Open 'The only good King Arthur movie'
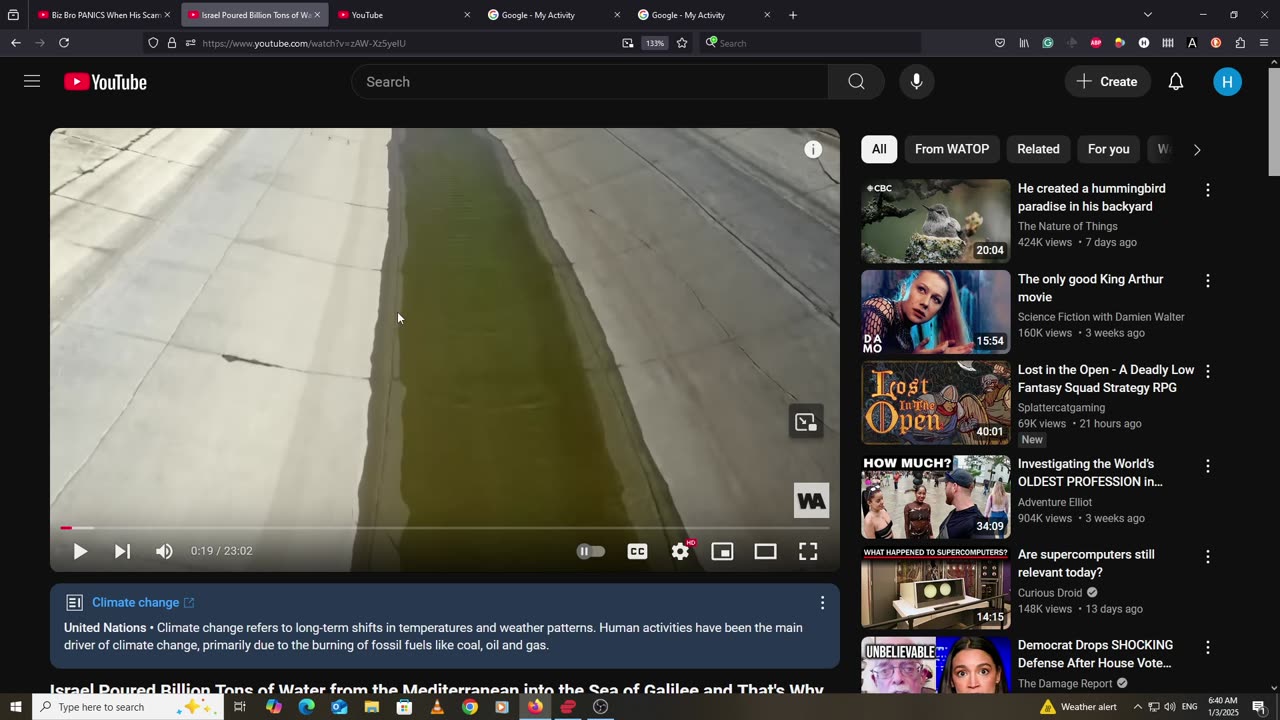The width and height of the screenshot is (1280, 720). [x=1090, y=288]
